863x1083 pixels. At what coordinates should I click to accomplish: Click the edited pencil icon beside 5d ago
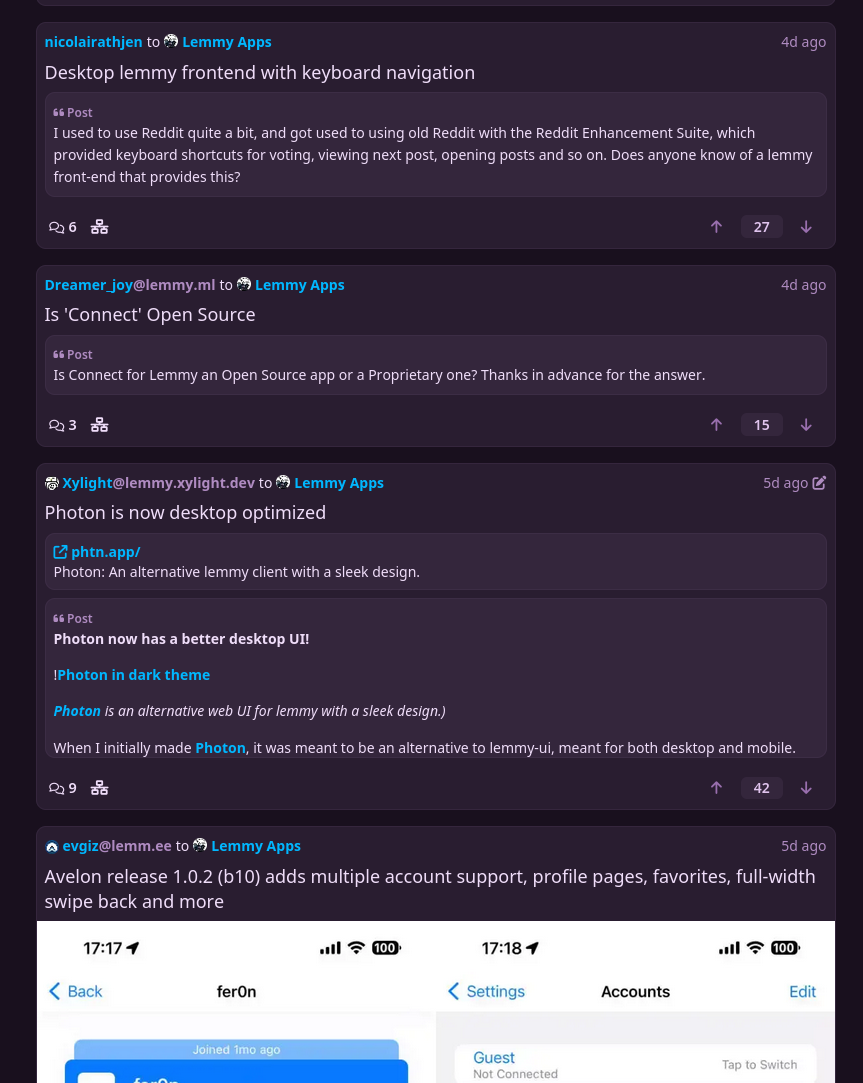819,483
